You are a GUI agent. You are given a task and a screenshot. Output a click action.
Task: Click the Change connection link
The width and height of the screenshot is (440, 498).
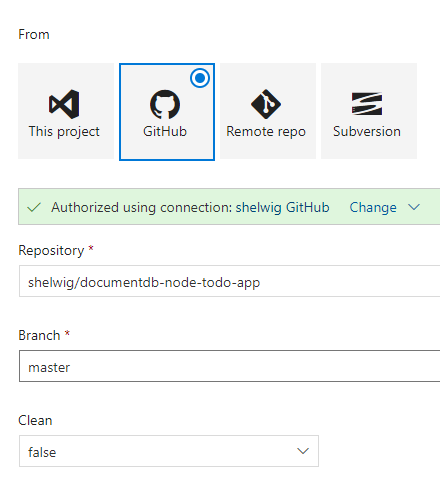pos(373,207)
